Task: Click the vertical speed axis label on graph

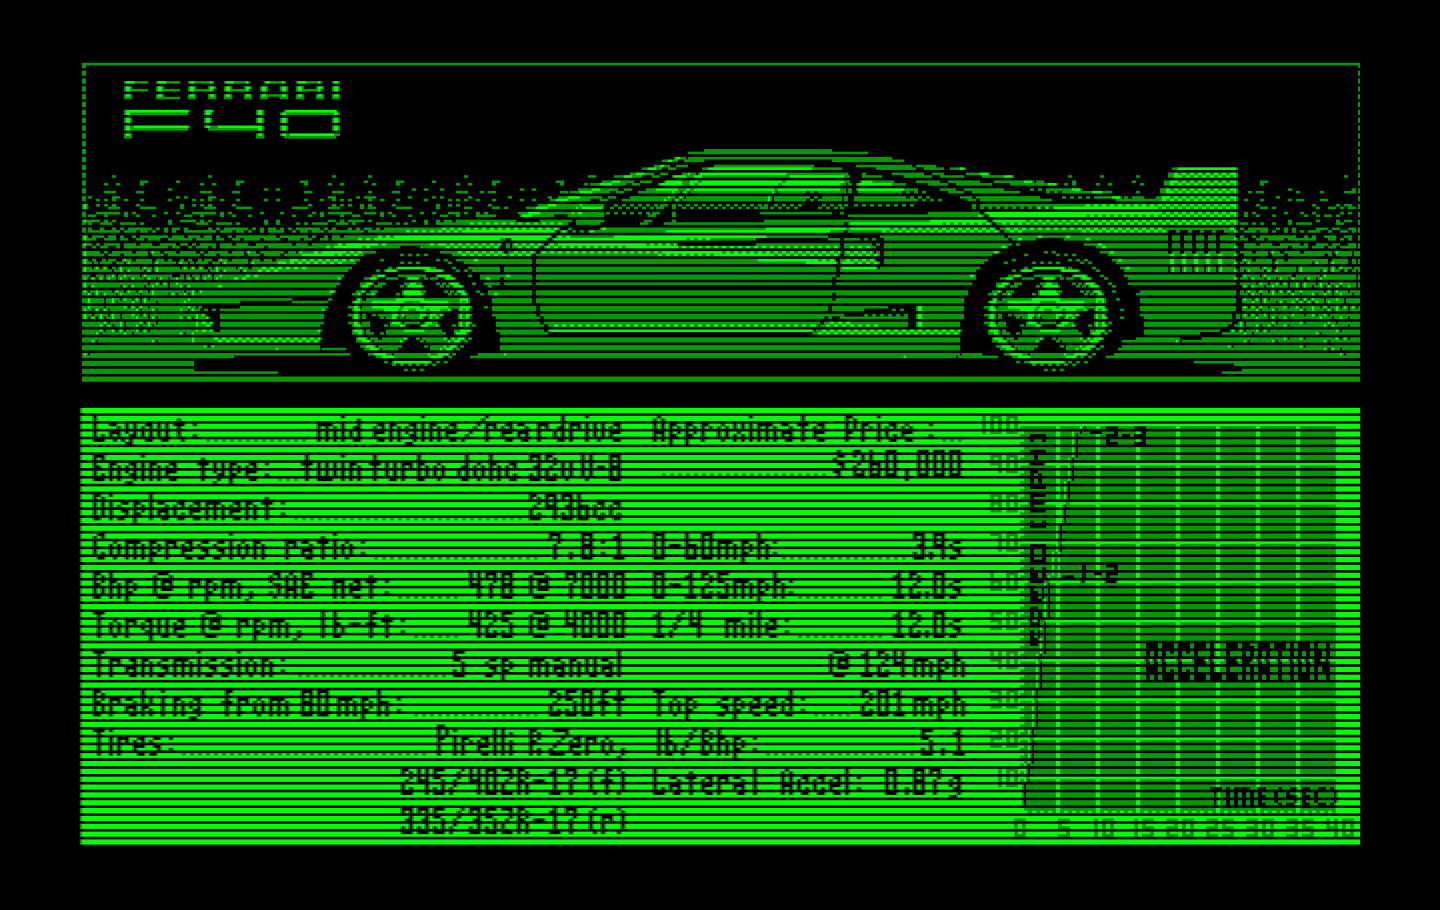Action: [x=1038, y=540]
